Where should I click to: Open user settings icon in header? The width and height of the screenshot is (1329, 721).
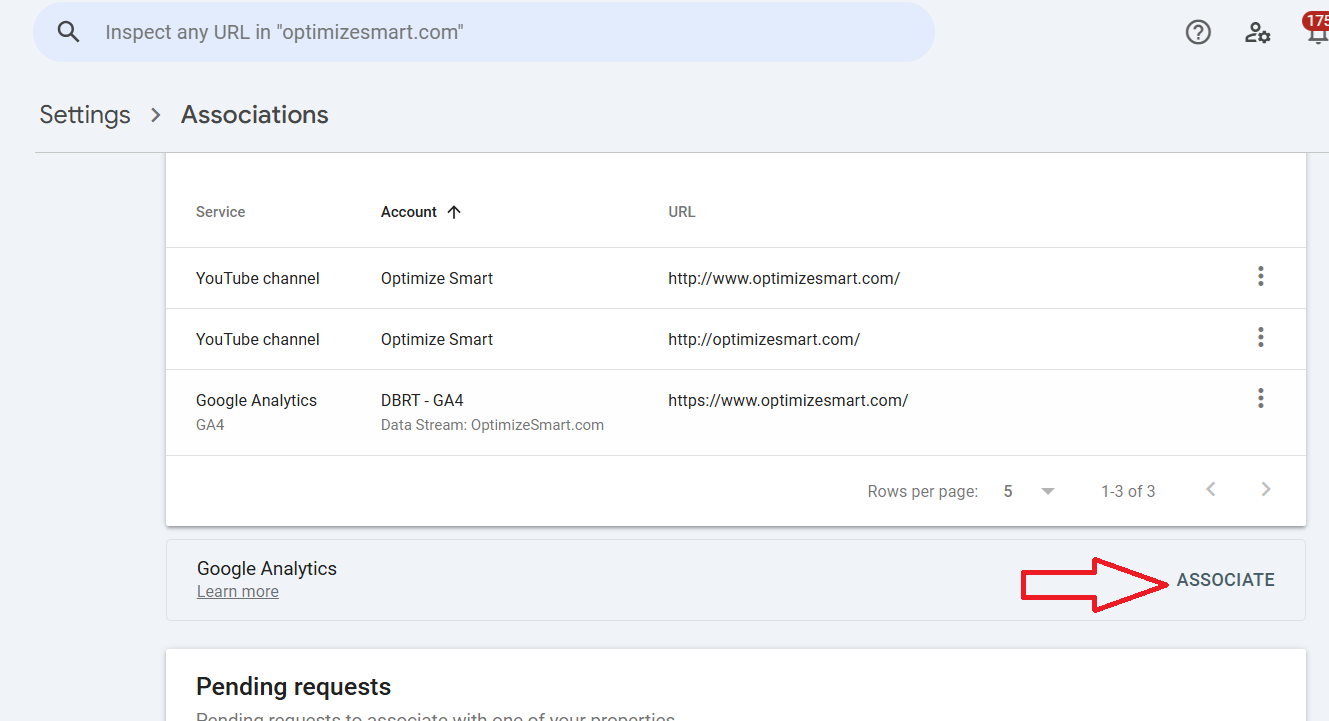click(1257, 32)
